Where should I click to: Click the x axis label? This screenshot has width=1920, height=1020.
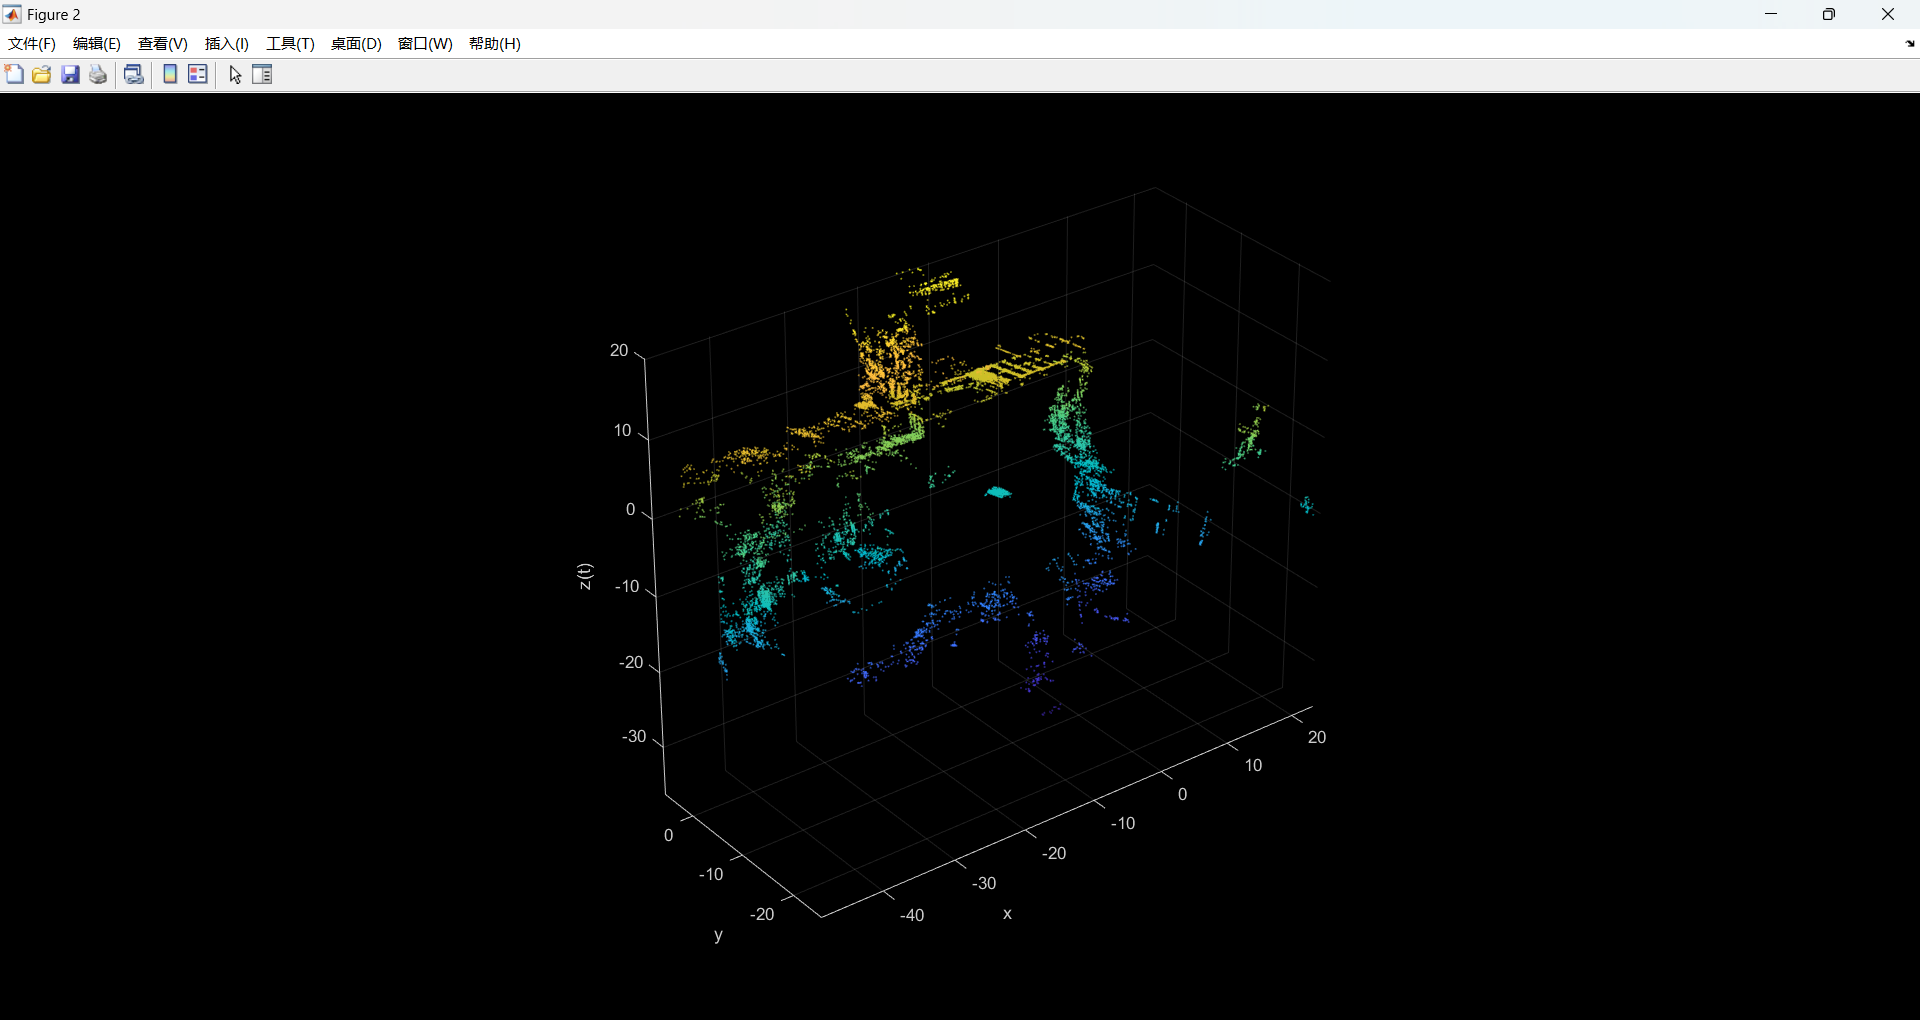pyautogui.click(x=1007, y=914)
